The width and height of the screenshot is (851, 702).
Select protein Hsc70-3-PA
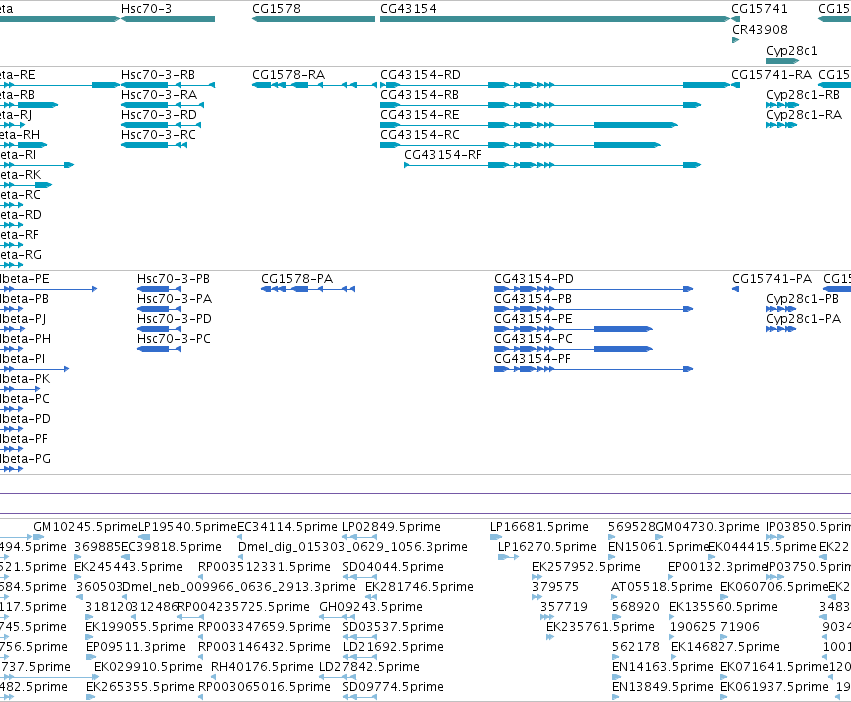pyautogui.click(x=158, y=309)
